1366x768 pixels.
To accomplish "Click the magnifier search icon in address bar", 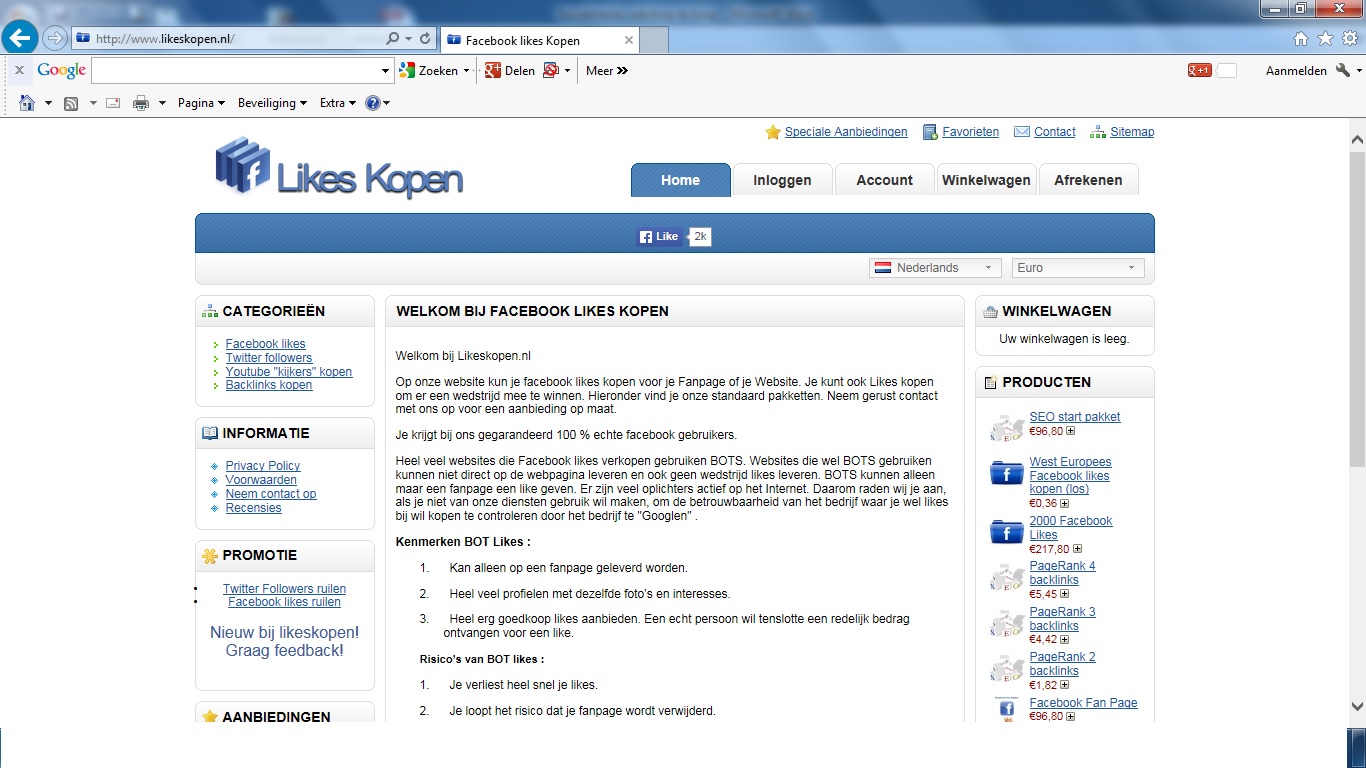I will click(x=393, y=39).
